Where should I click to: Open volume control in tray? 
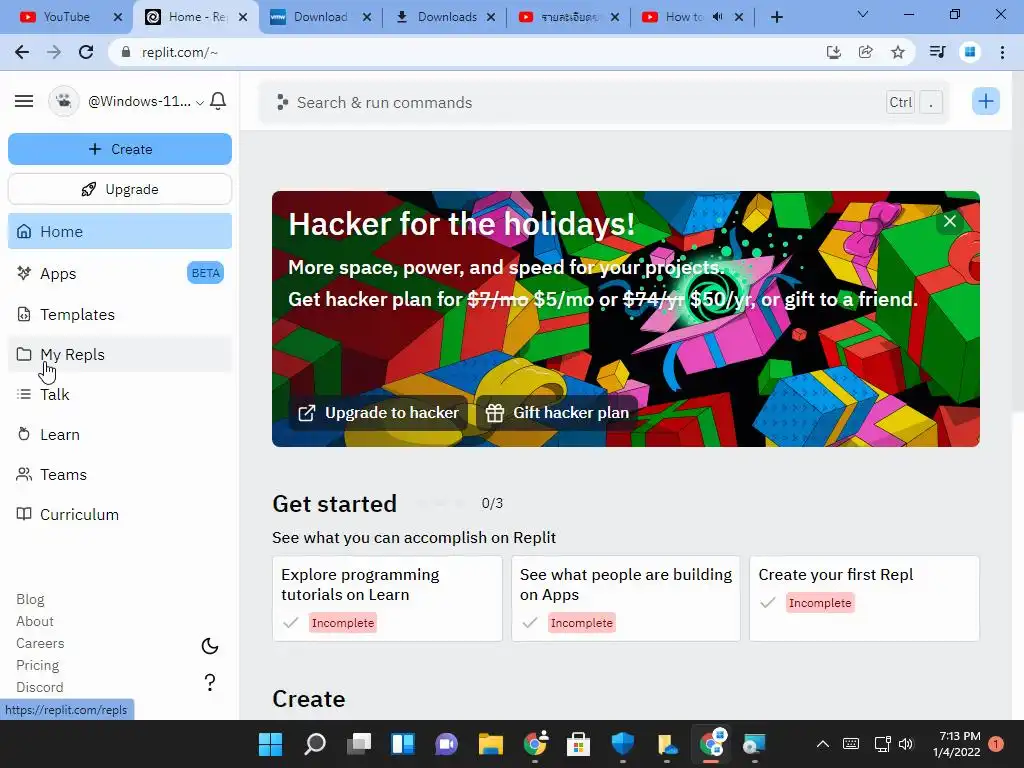click(x=906, y=744)
